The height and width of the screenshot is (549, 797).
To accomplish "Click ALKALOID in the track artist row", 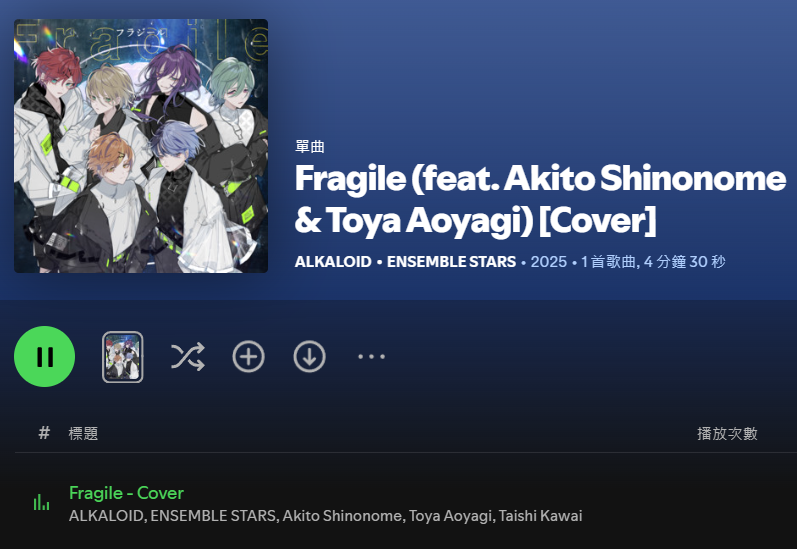I will [106, 515].
